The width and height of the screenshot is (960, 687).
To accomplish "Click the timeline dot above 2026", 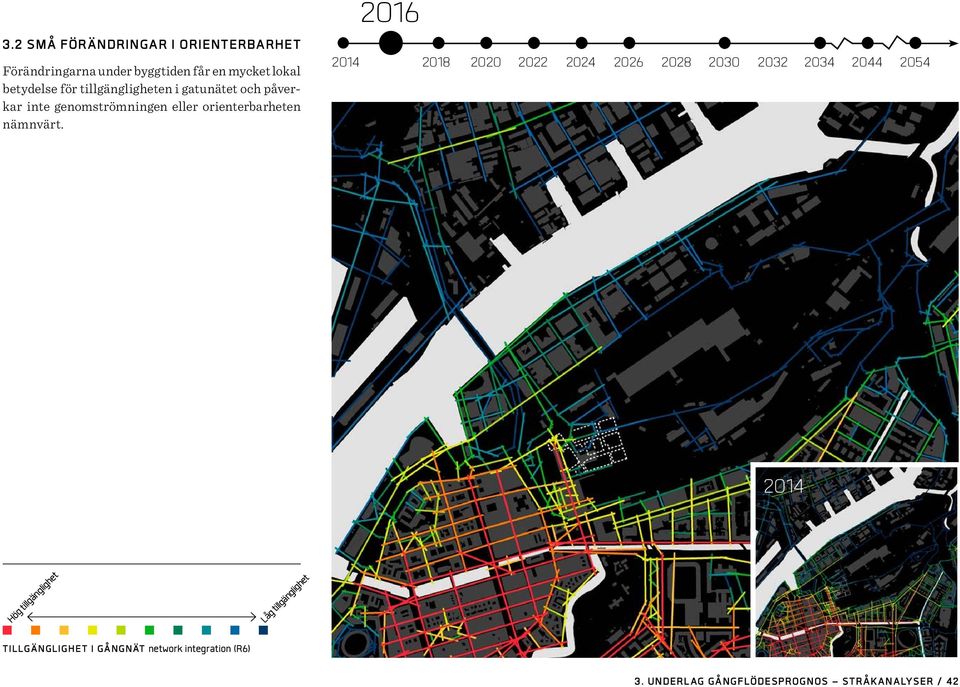I will pos(629,43).
